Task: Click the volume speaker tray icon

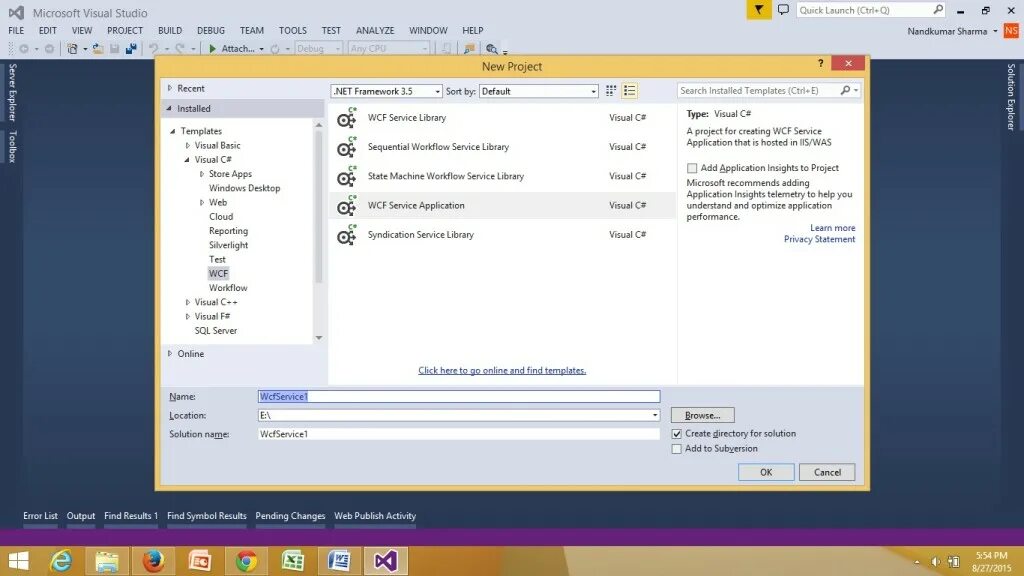Action: coord(935,562)
